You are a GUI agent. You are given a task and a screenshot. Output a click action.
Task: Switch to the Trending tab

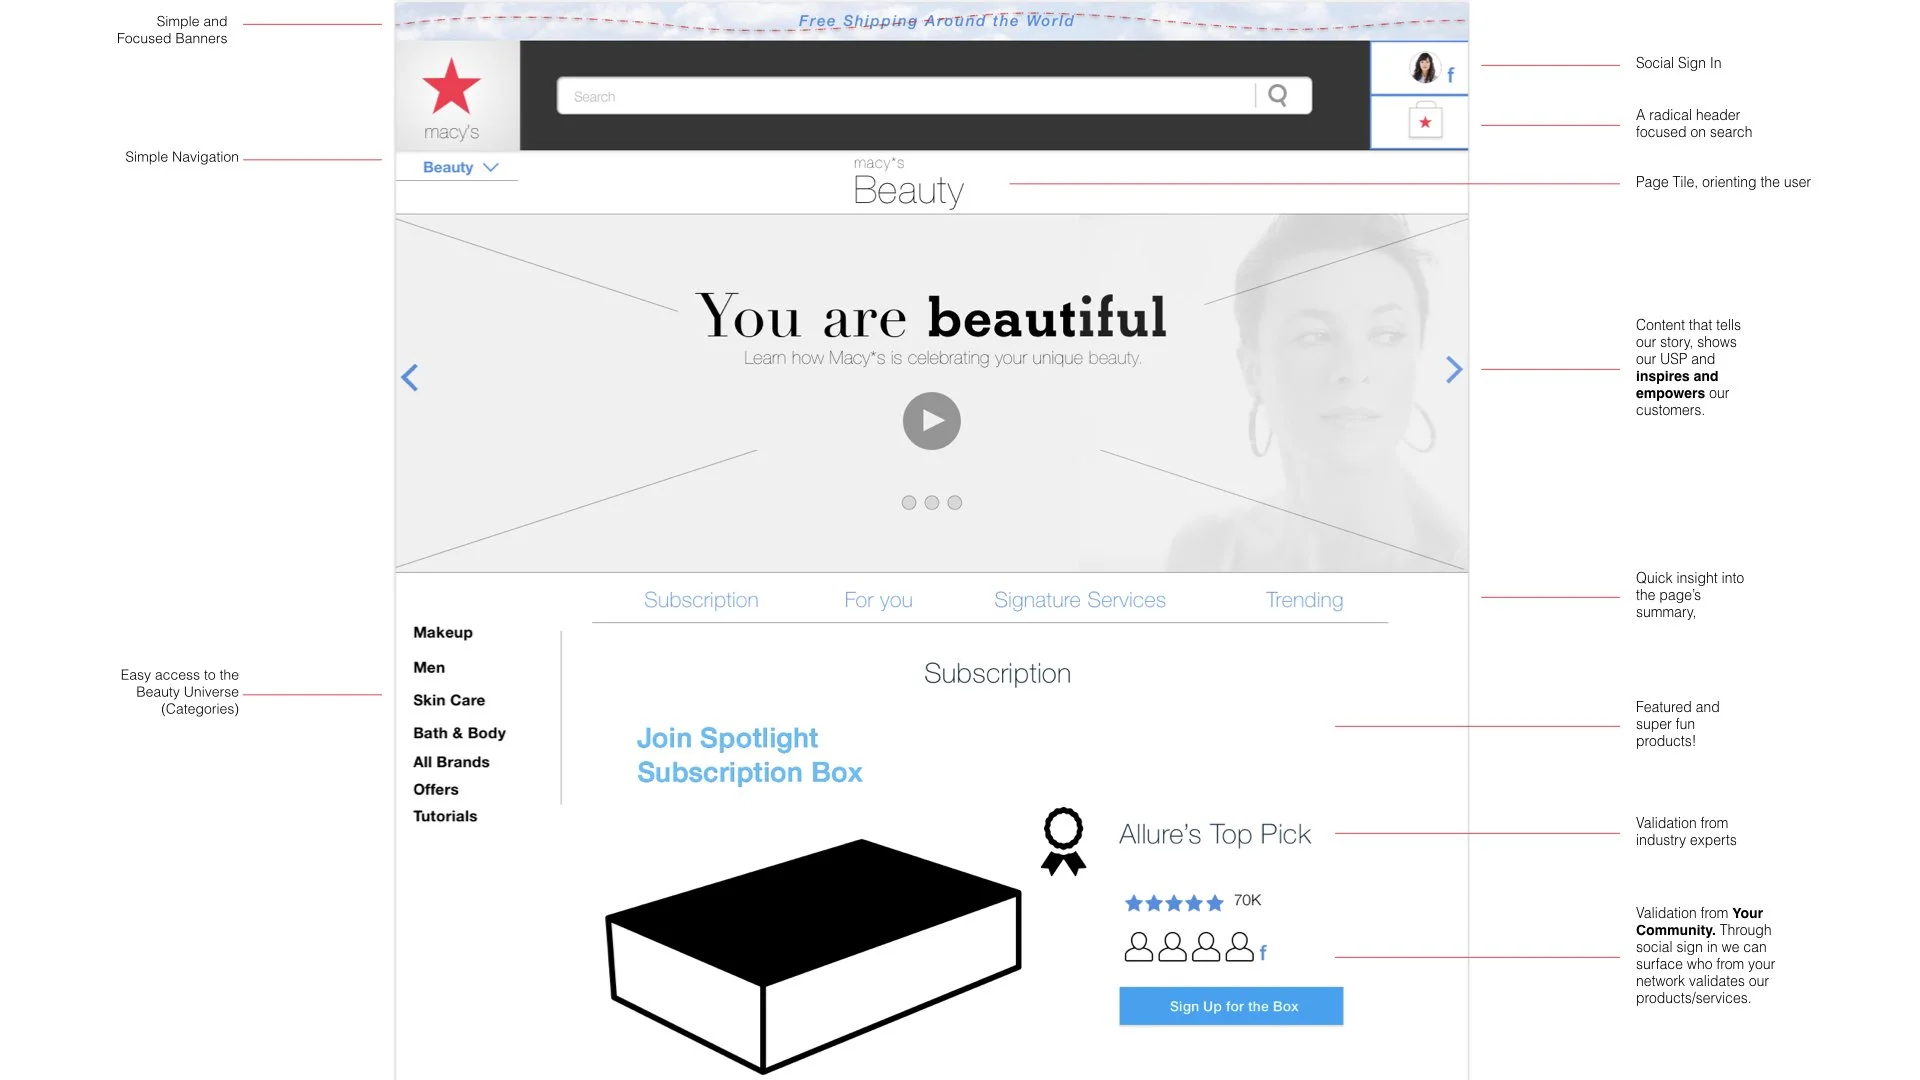point(1304,600)
